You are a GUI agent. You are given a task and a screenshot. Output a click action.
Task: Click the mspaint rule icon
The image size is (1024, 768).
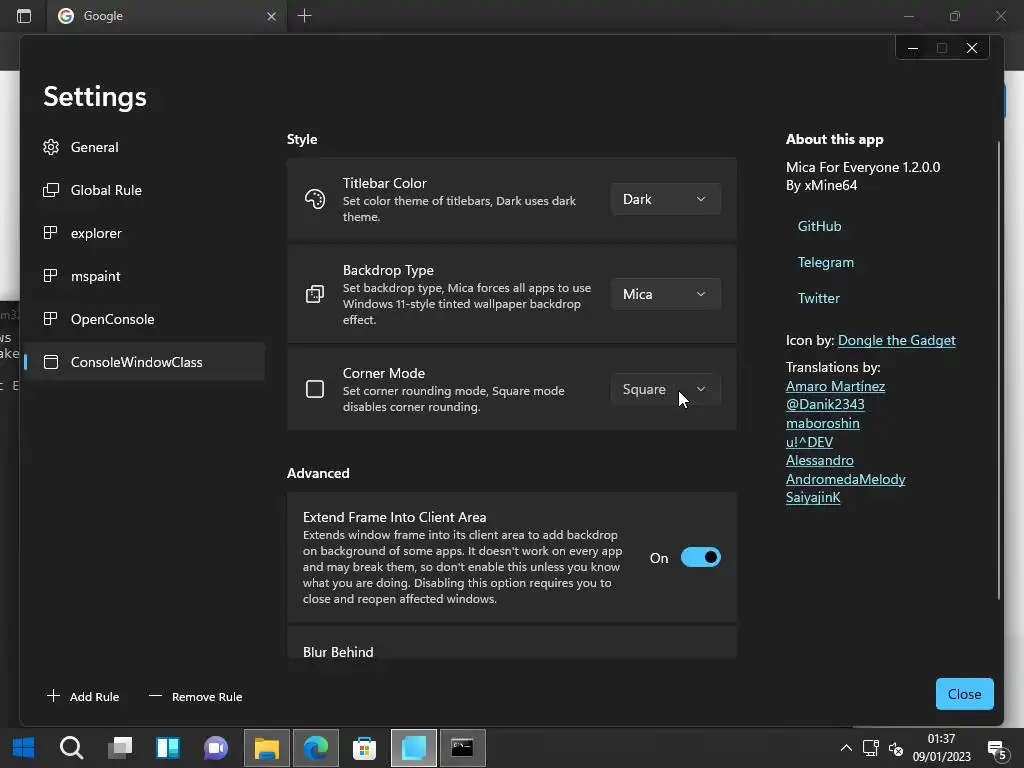(50, 276)
